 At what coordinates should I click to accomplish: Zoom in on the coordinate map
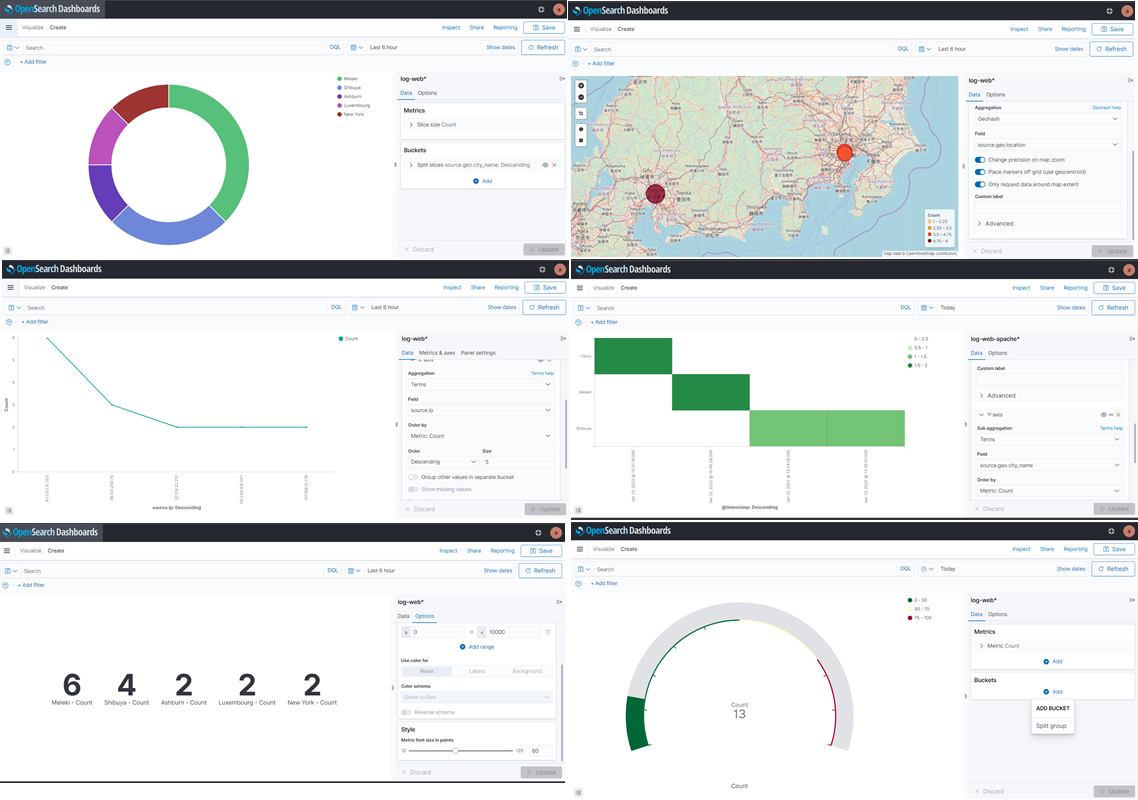(x=581, y=86)
